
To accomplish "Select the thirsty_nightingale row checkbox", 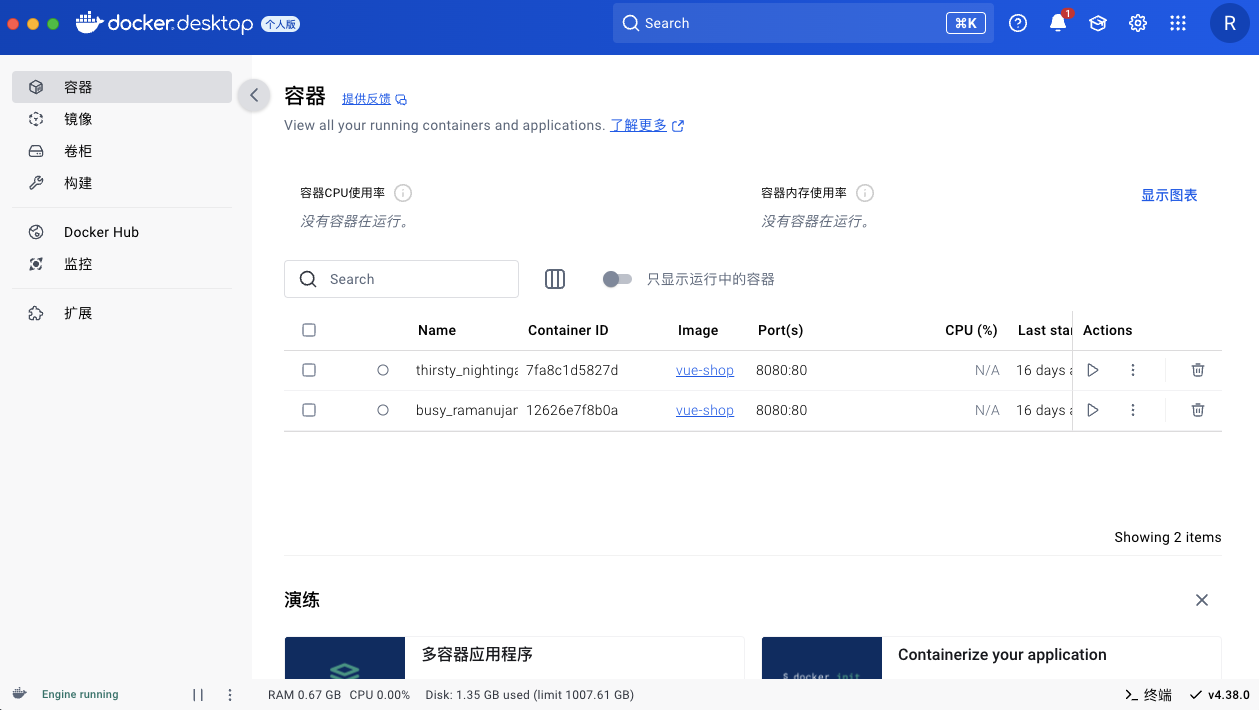I will pyautogui.click(x=309, y=370).
